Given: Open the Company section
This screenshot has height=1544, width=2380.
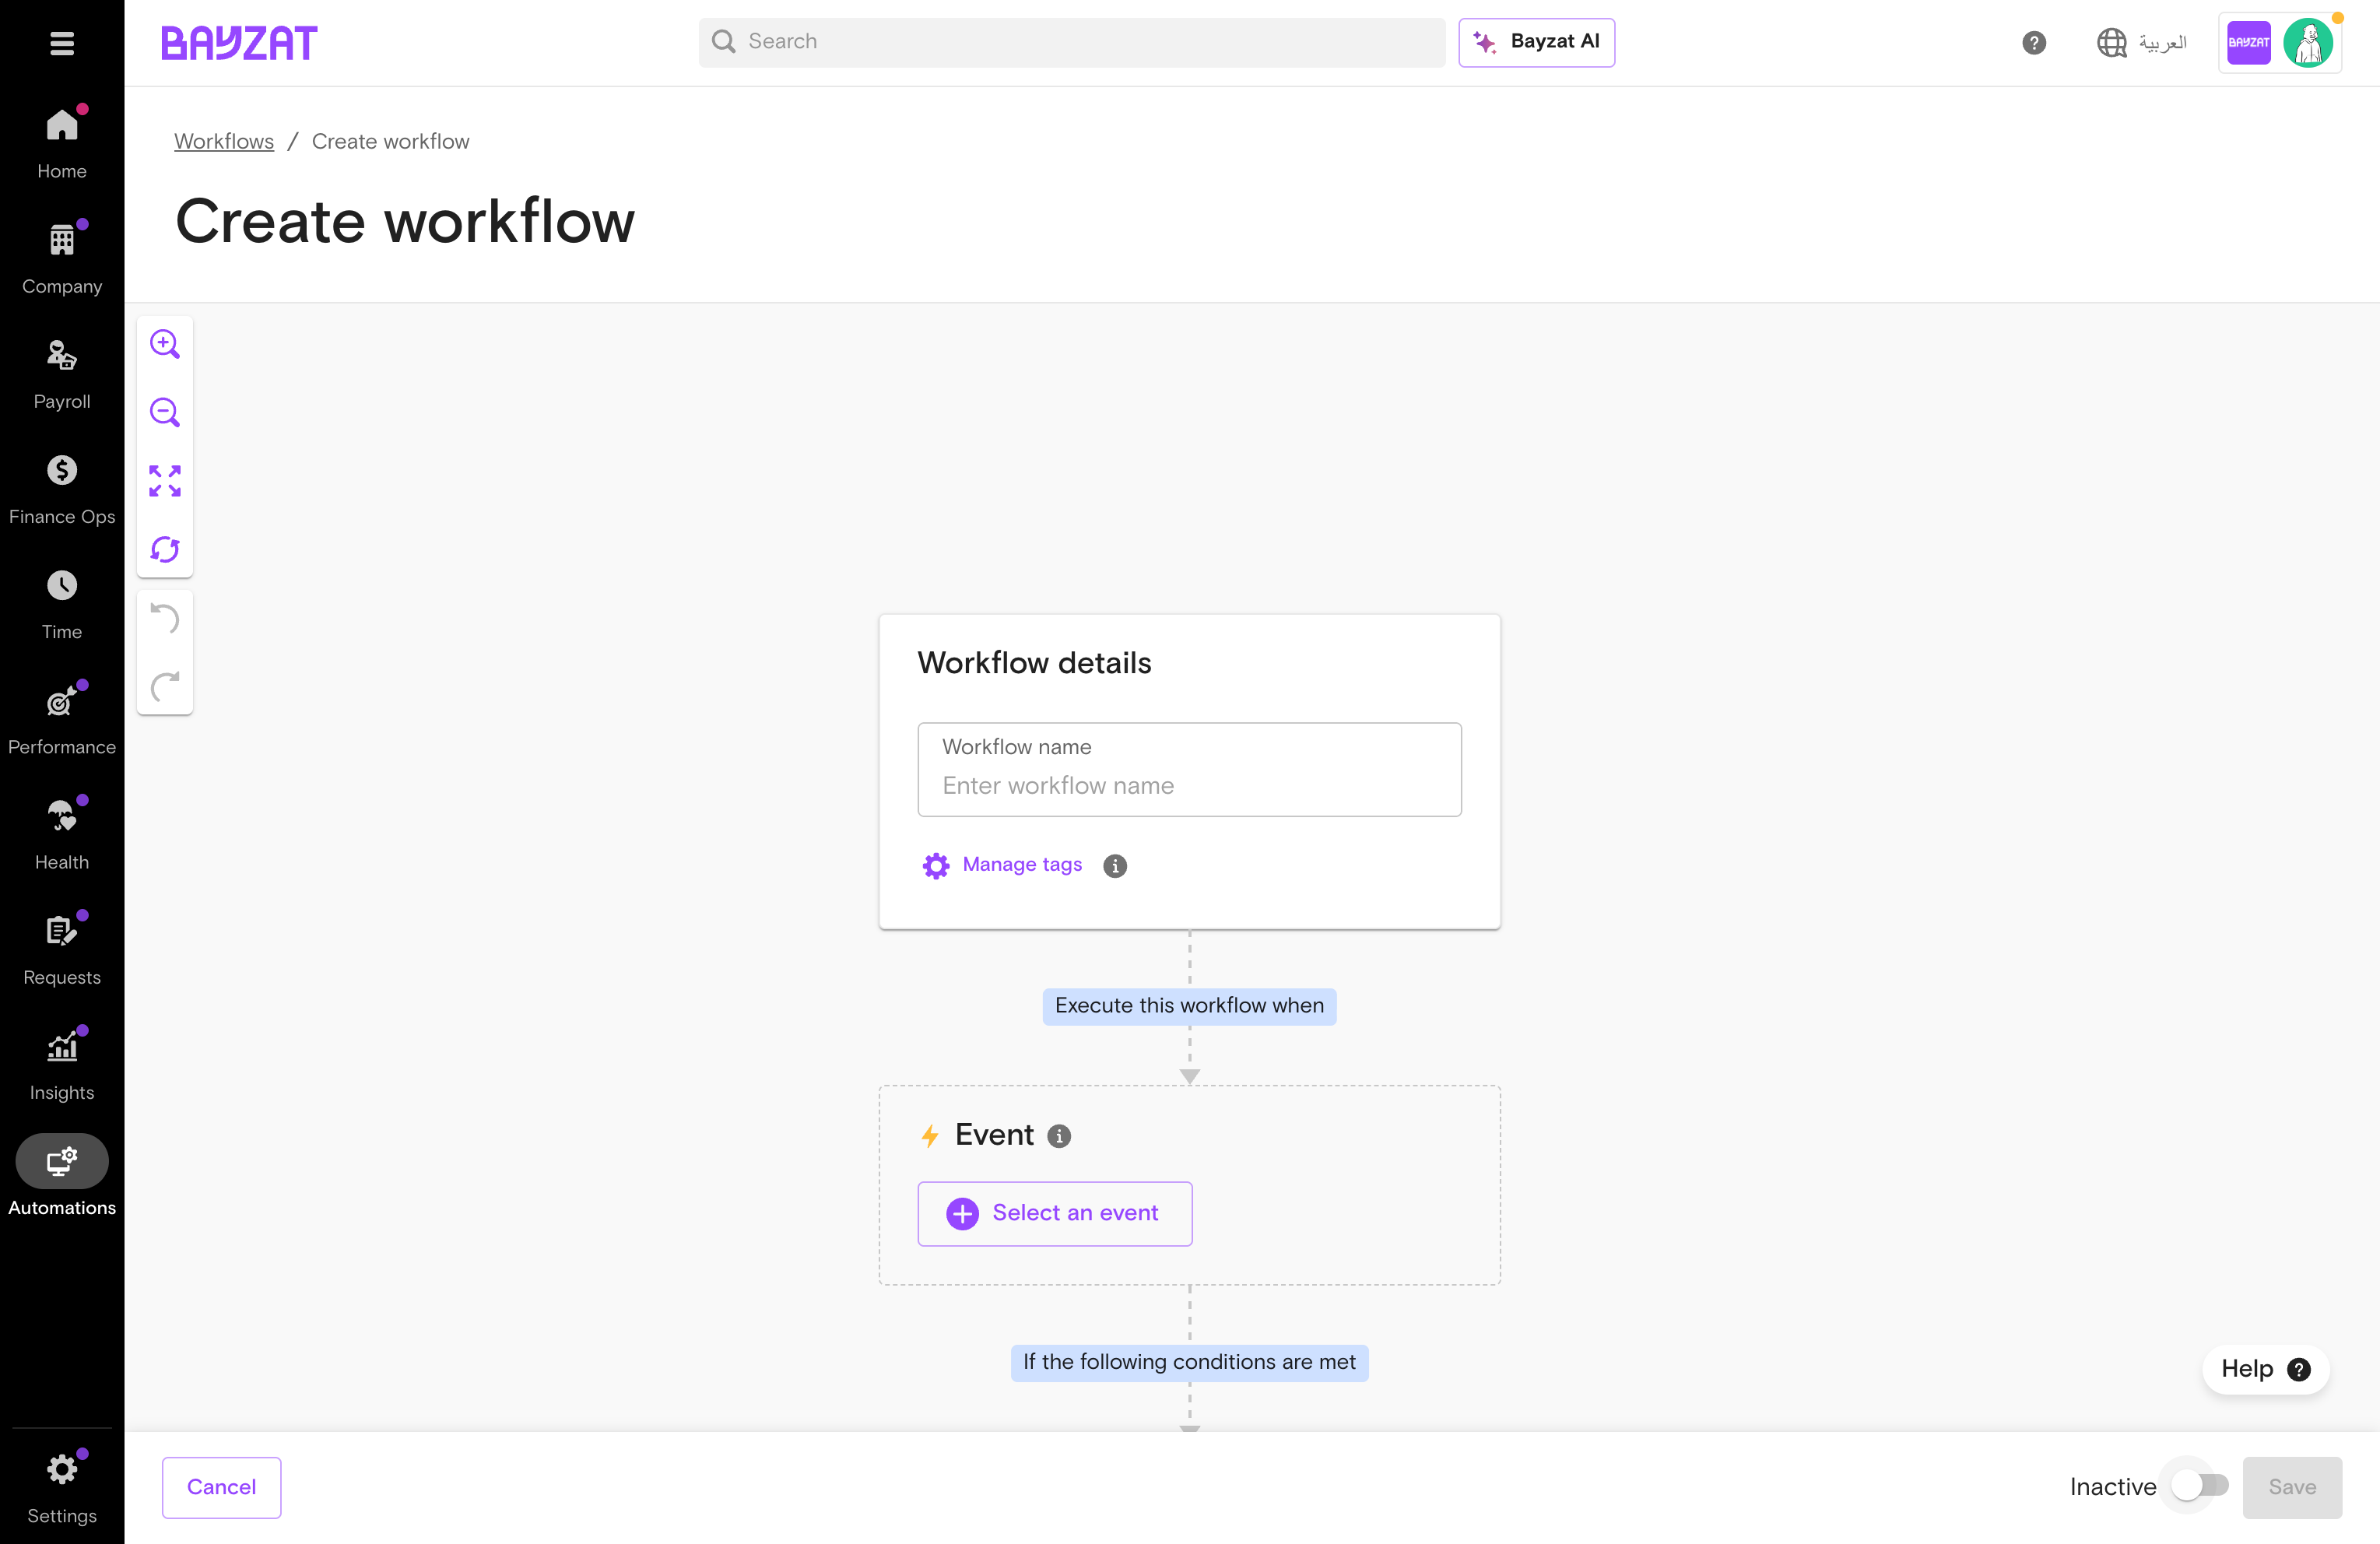Looking at the screenshot, I should [62, 258].
